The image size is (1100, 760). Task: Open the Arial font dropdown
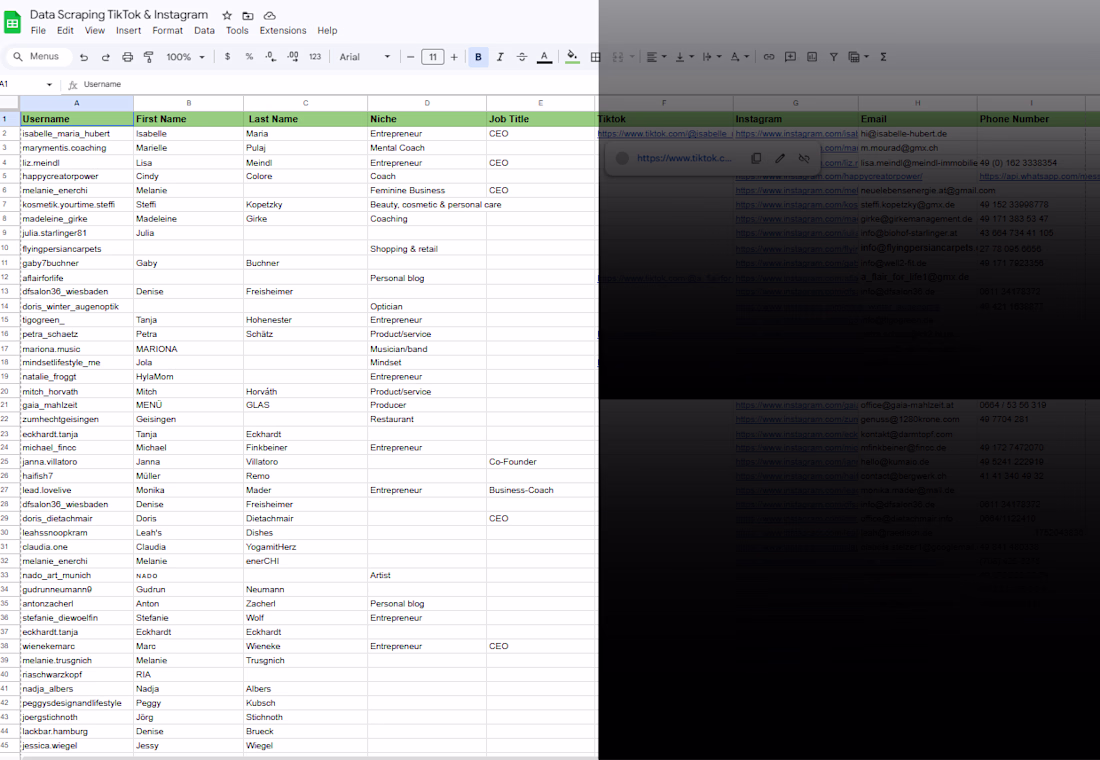coord(364,57)
